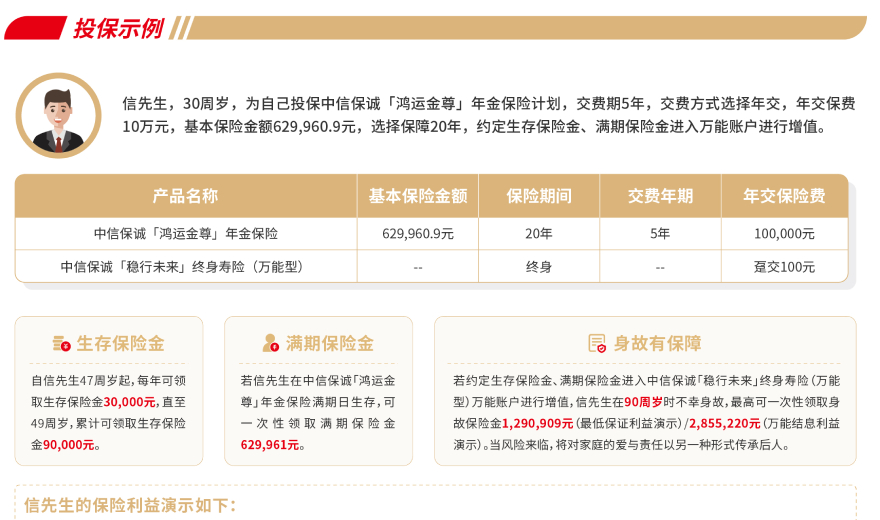Select the 100,000元 annual premium cell
This screenshot has height=520, width=880.
pyautogui.click(x=785, y=233)
